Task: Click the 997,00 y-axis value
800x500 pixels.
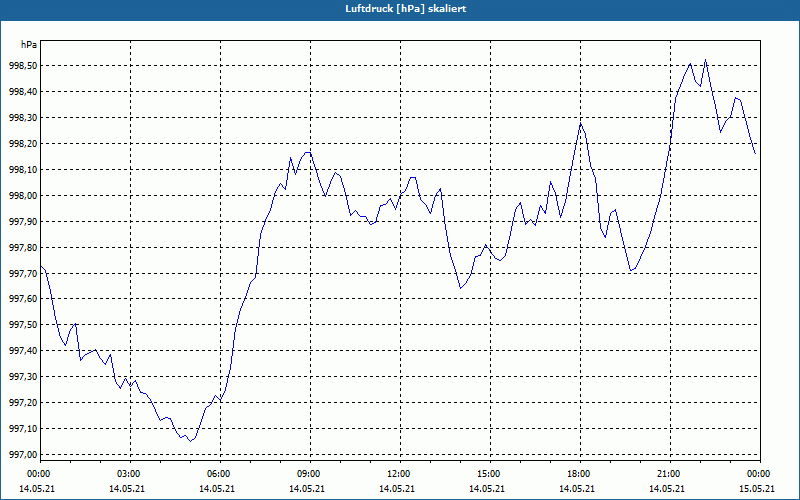Action: (x=24, y=455)
